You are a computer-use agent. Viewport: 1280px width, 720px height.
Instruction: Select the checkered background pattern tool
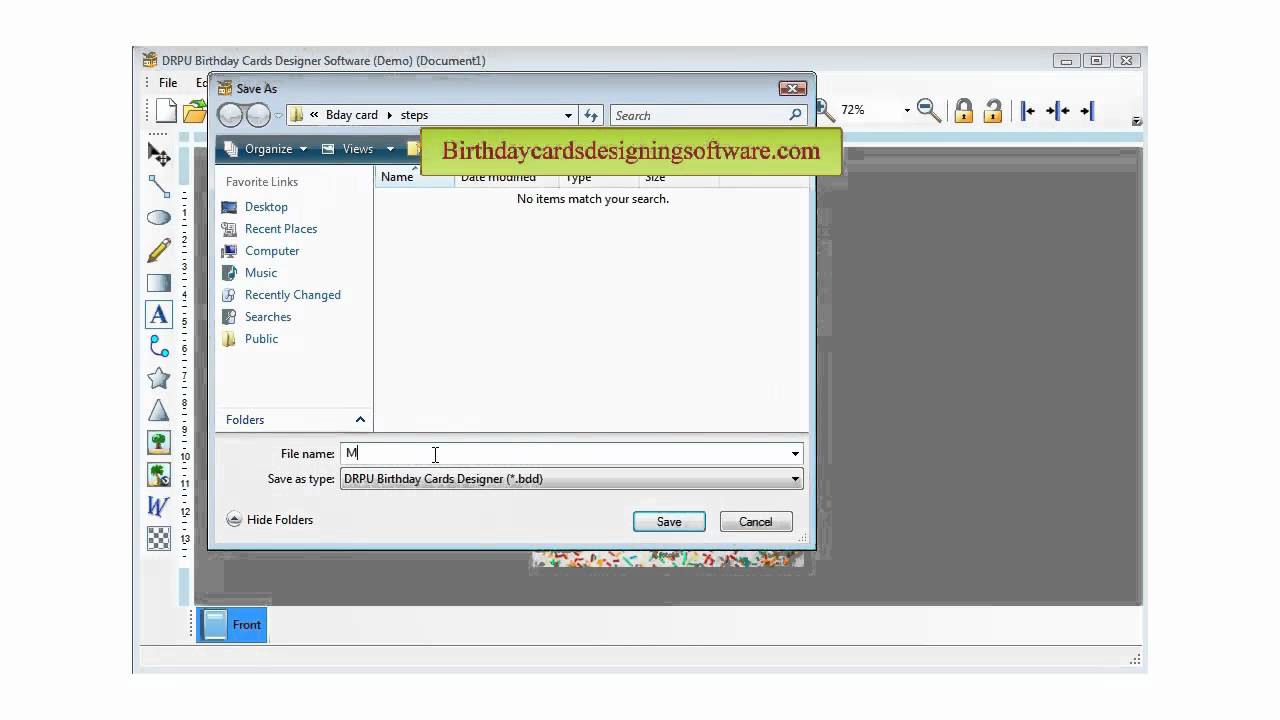[159, 538]
